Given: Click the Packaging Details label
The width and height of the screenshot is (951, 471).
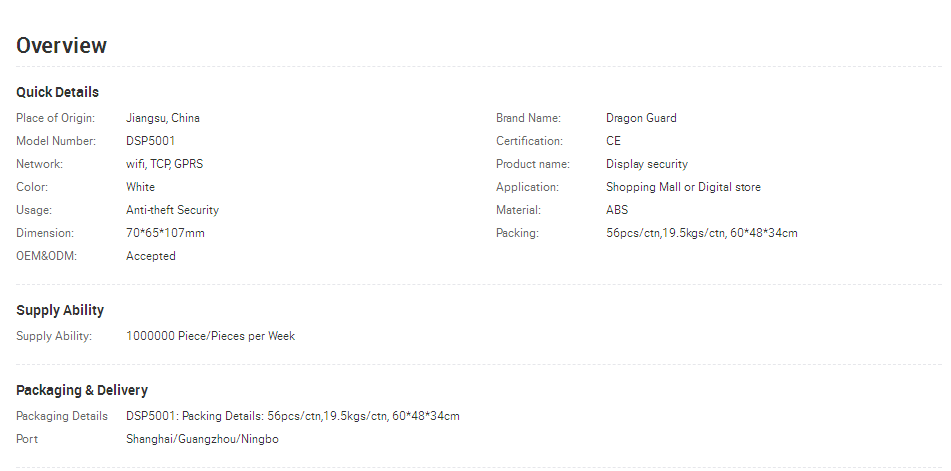Looking at the screenshot, I should pos(62,416).
